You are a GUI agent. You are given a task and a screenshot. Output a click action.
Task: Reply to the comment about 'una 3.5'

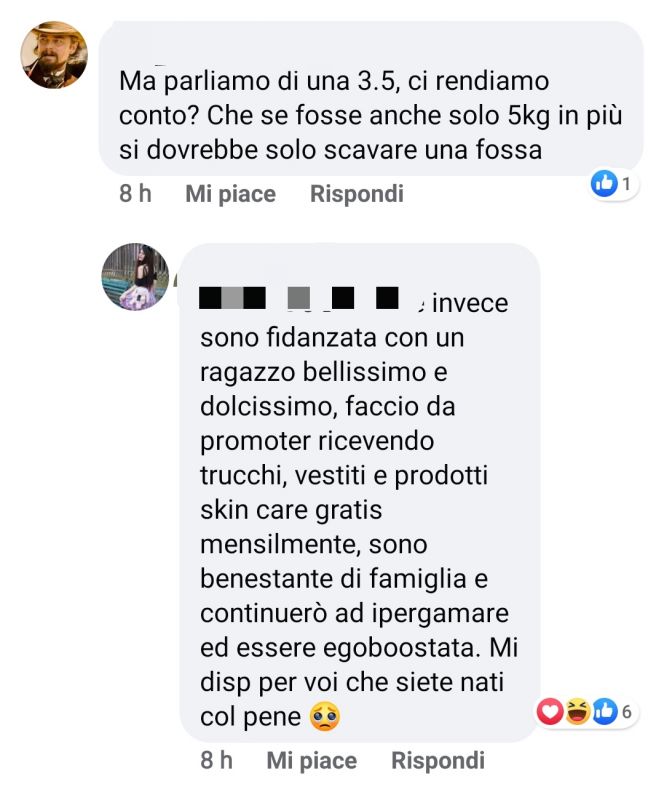click(x=357, y=194)
